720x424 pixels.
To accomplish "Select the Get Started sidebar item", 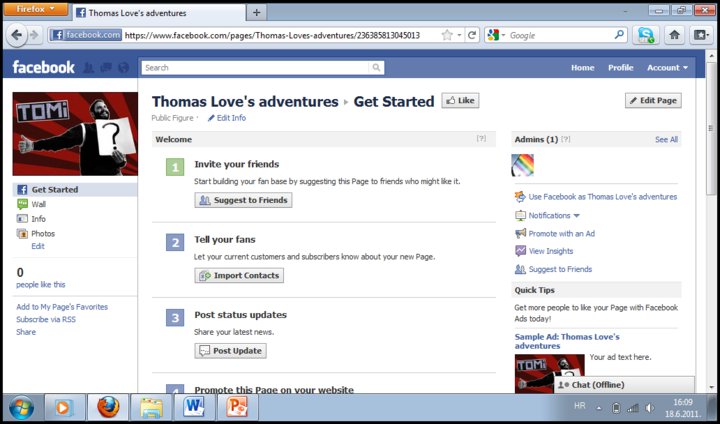I will 75,189.
